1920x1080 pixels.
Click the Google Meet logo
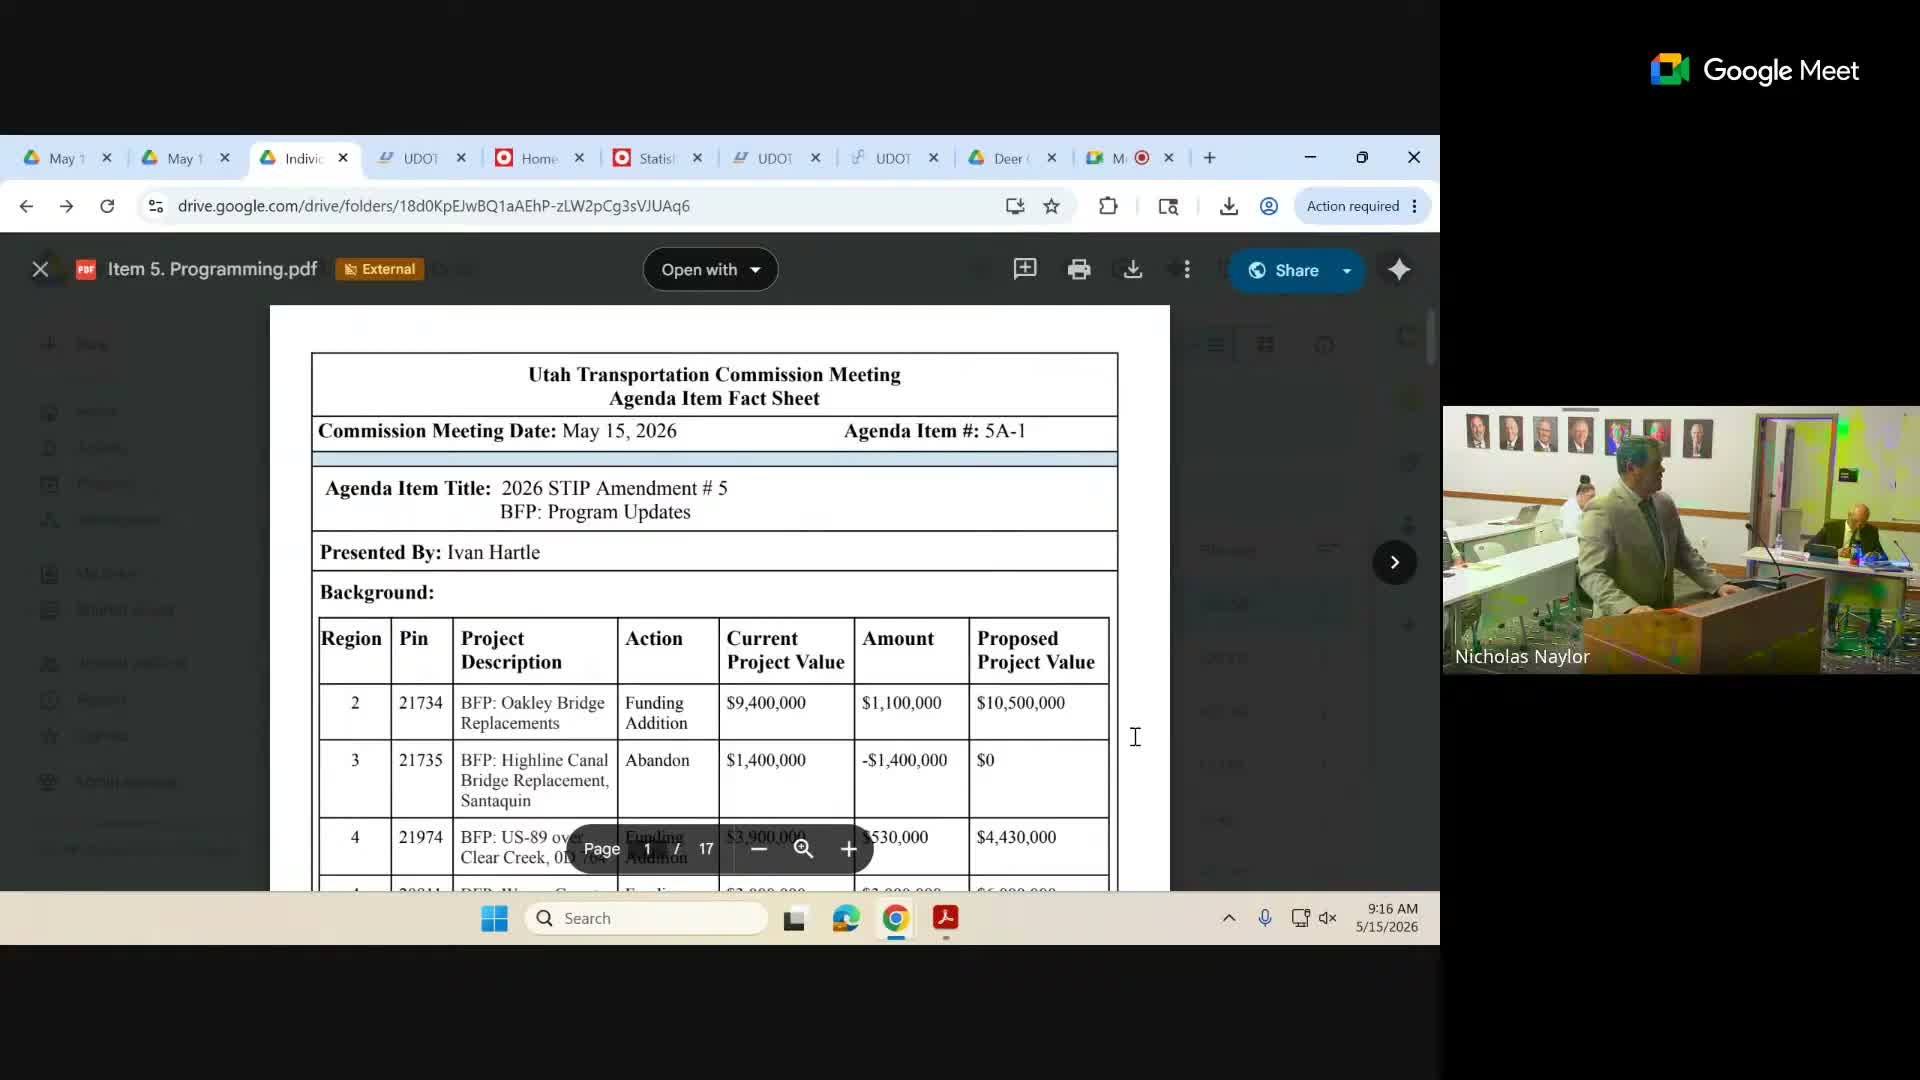coord(1755,70)
